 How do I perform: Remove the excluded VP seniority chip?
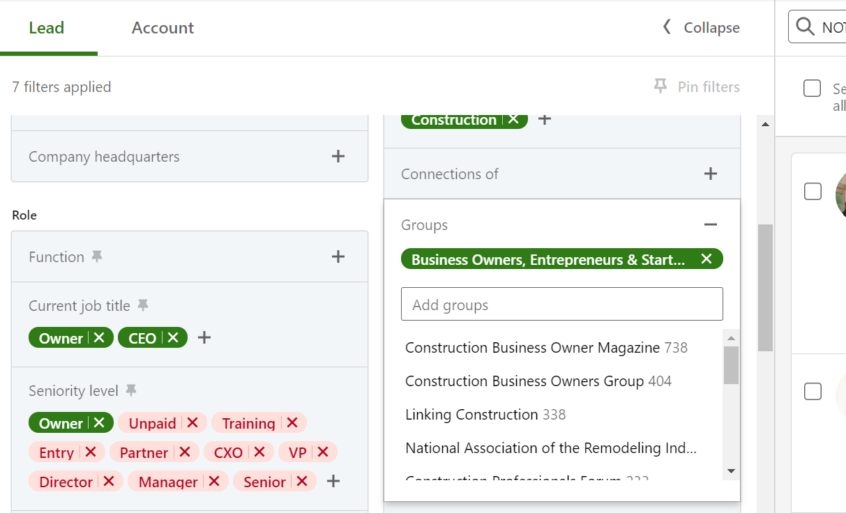pos(323,452)
